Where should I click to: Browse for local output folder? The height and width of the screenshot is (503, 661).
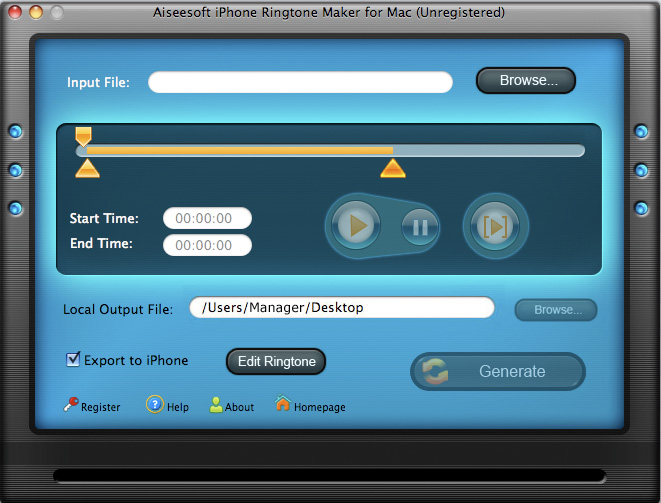[x=556, y=310]
